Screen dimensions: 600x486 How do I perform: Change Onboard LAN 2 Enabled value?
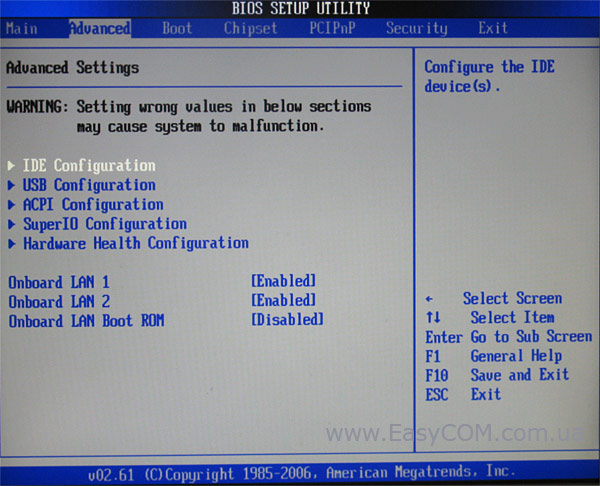(x=283, y=300)
